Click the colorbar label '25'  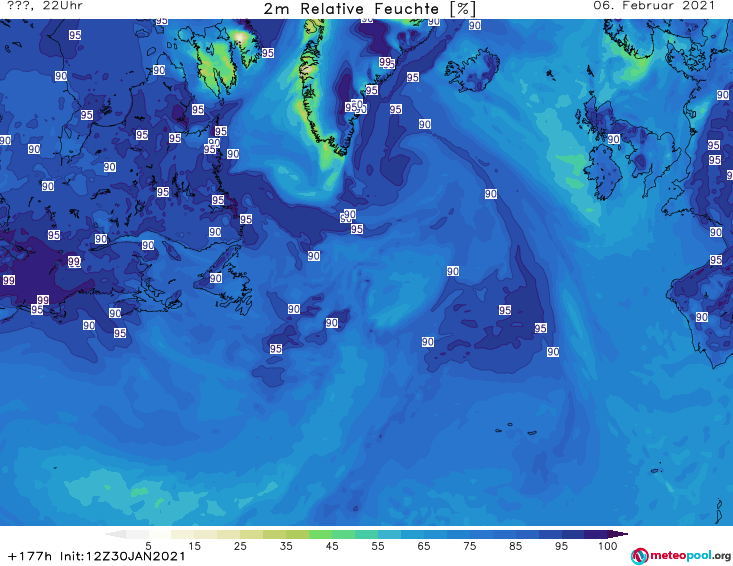coord(240,546)
